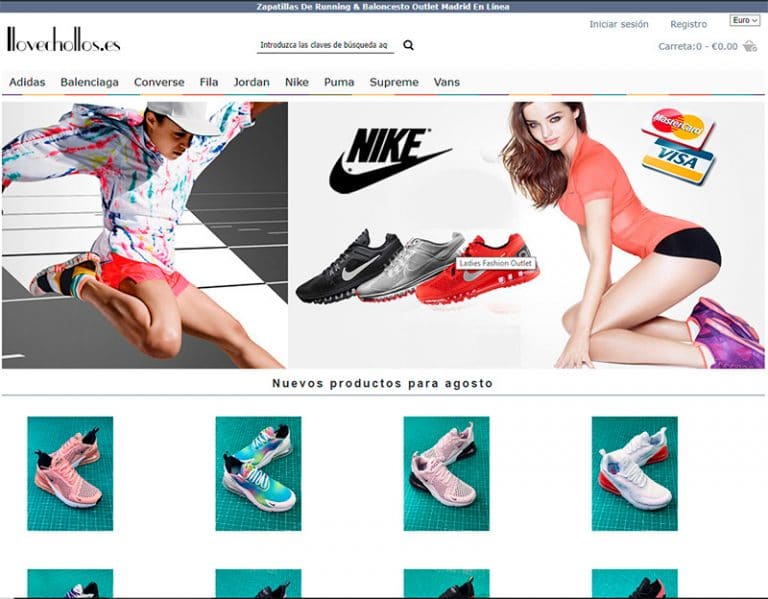Open the light pink and black sneaker product
Screen dimensions: 768x599
(446, 473)
